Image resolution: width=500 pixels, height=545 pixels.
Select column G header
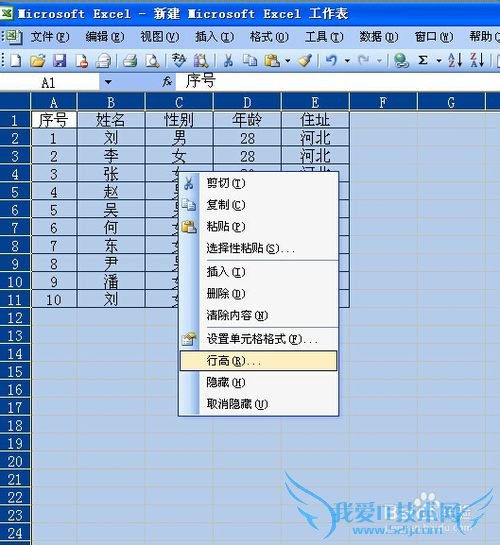point(451,102)
